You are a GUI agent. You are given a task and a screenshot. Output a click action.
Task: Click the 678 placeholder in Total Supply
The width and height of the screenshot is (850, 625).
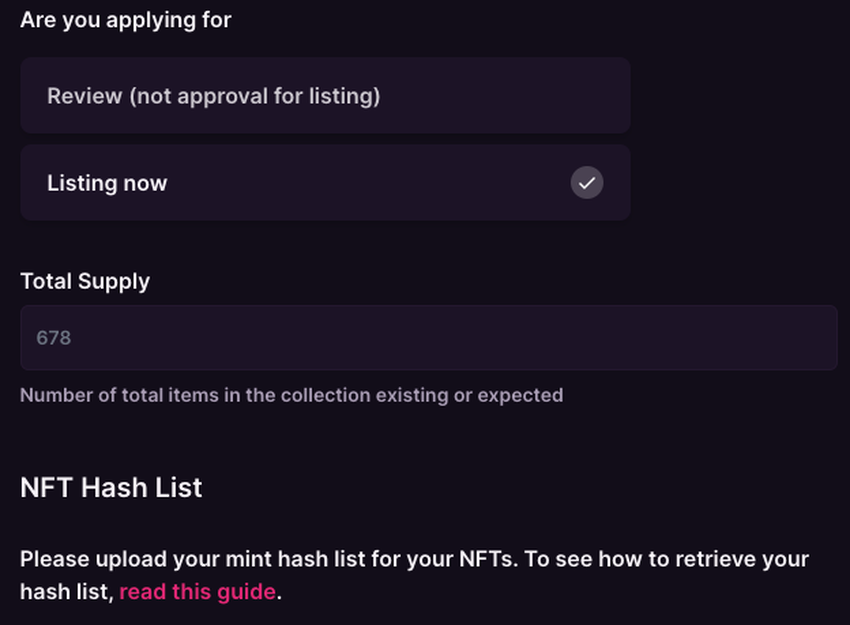click(54, 338)
